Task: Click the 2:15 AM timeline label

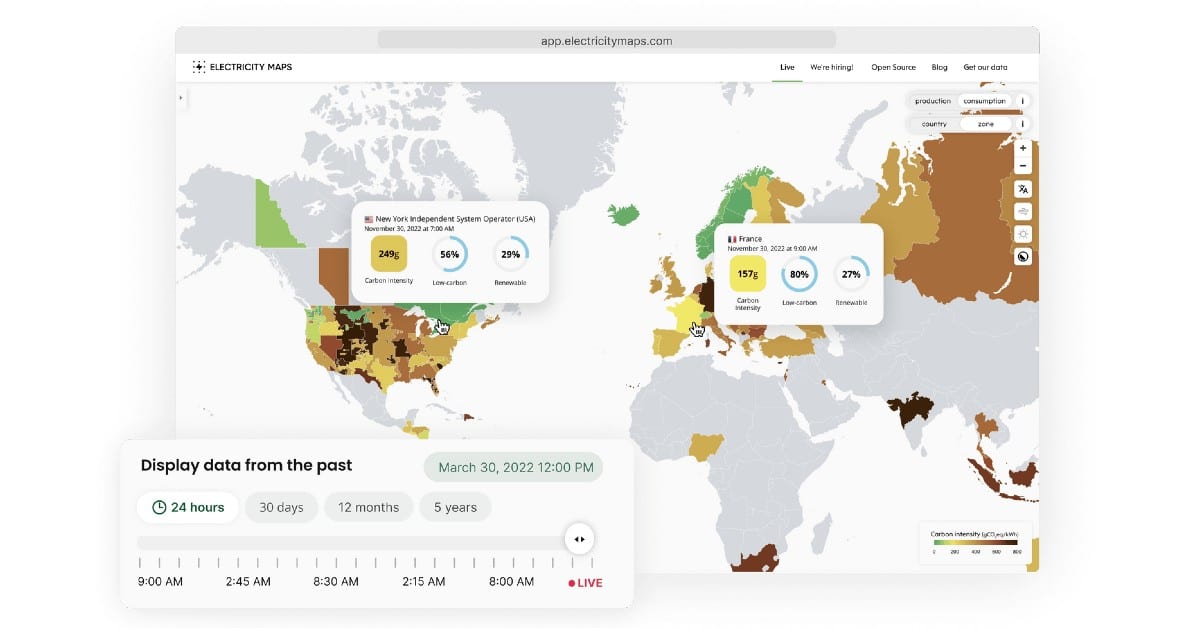Action: 425,581
